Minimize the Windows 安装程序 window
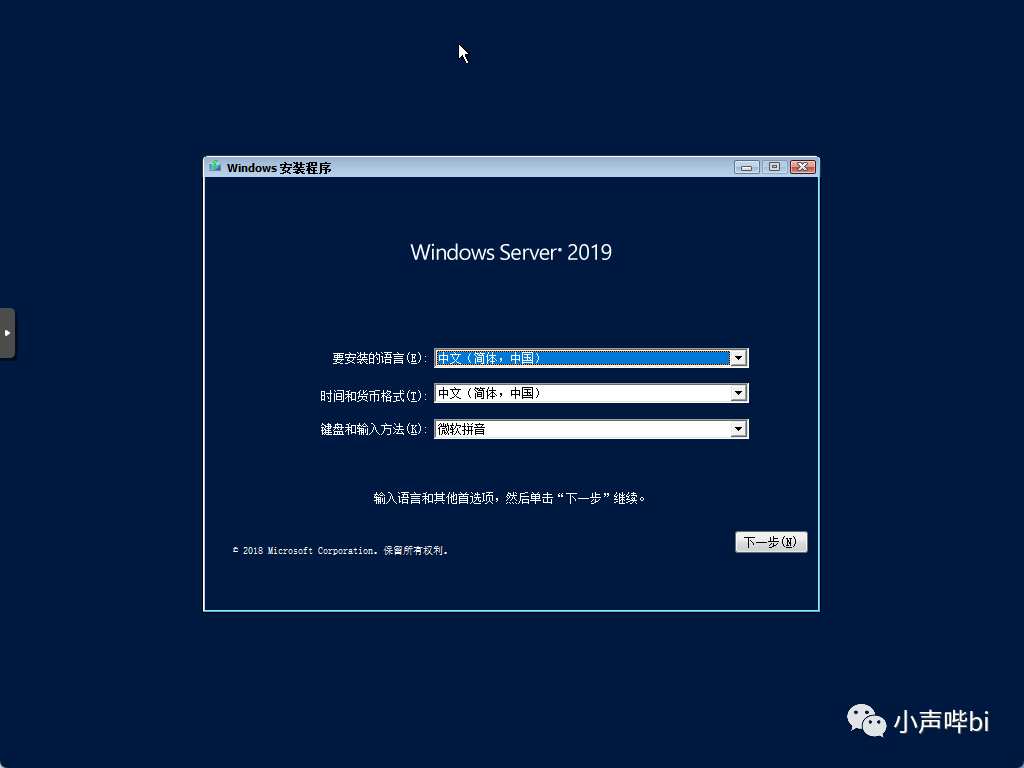The height and width of the screenshot is (768, 1024). (x=746, y=167)
